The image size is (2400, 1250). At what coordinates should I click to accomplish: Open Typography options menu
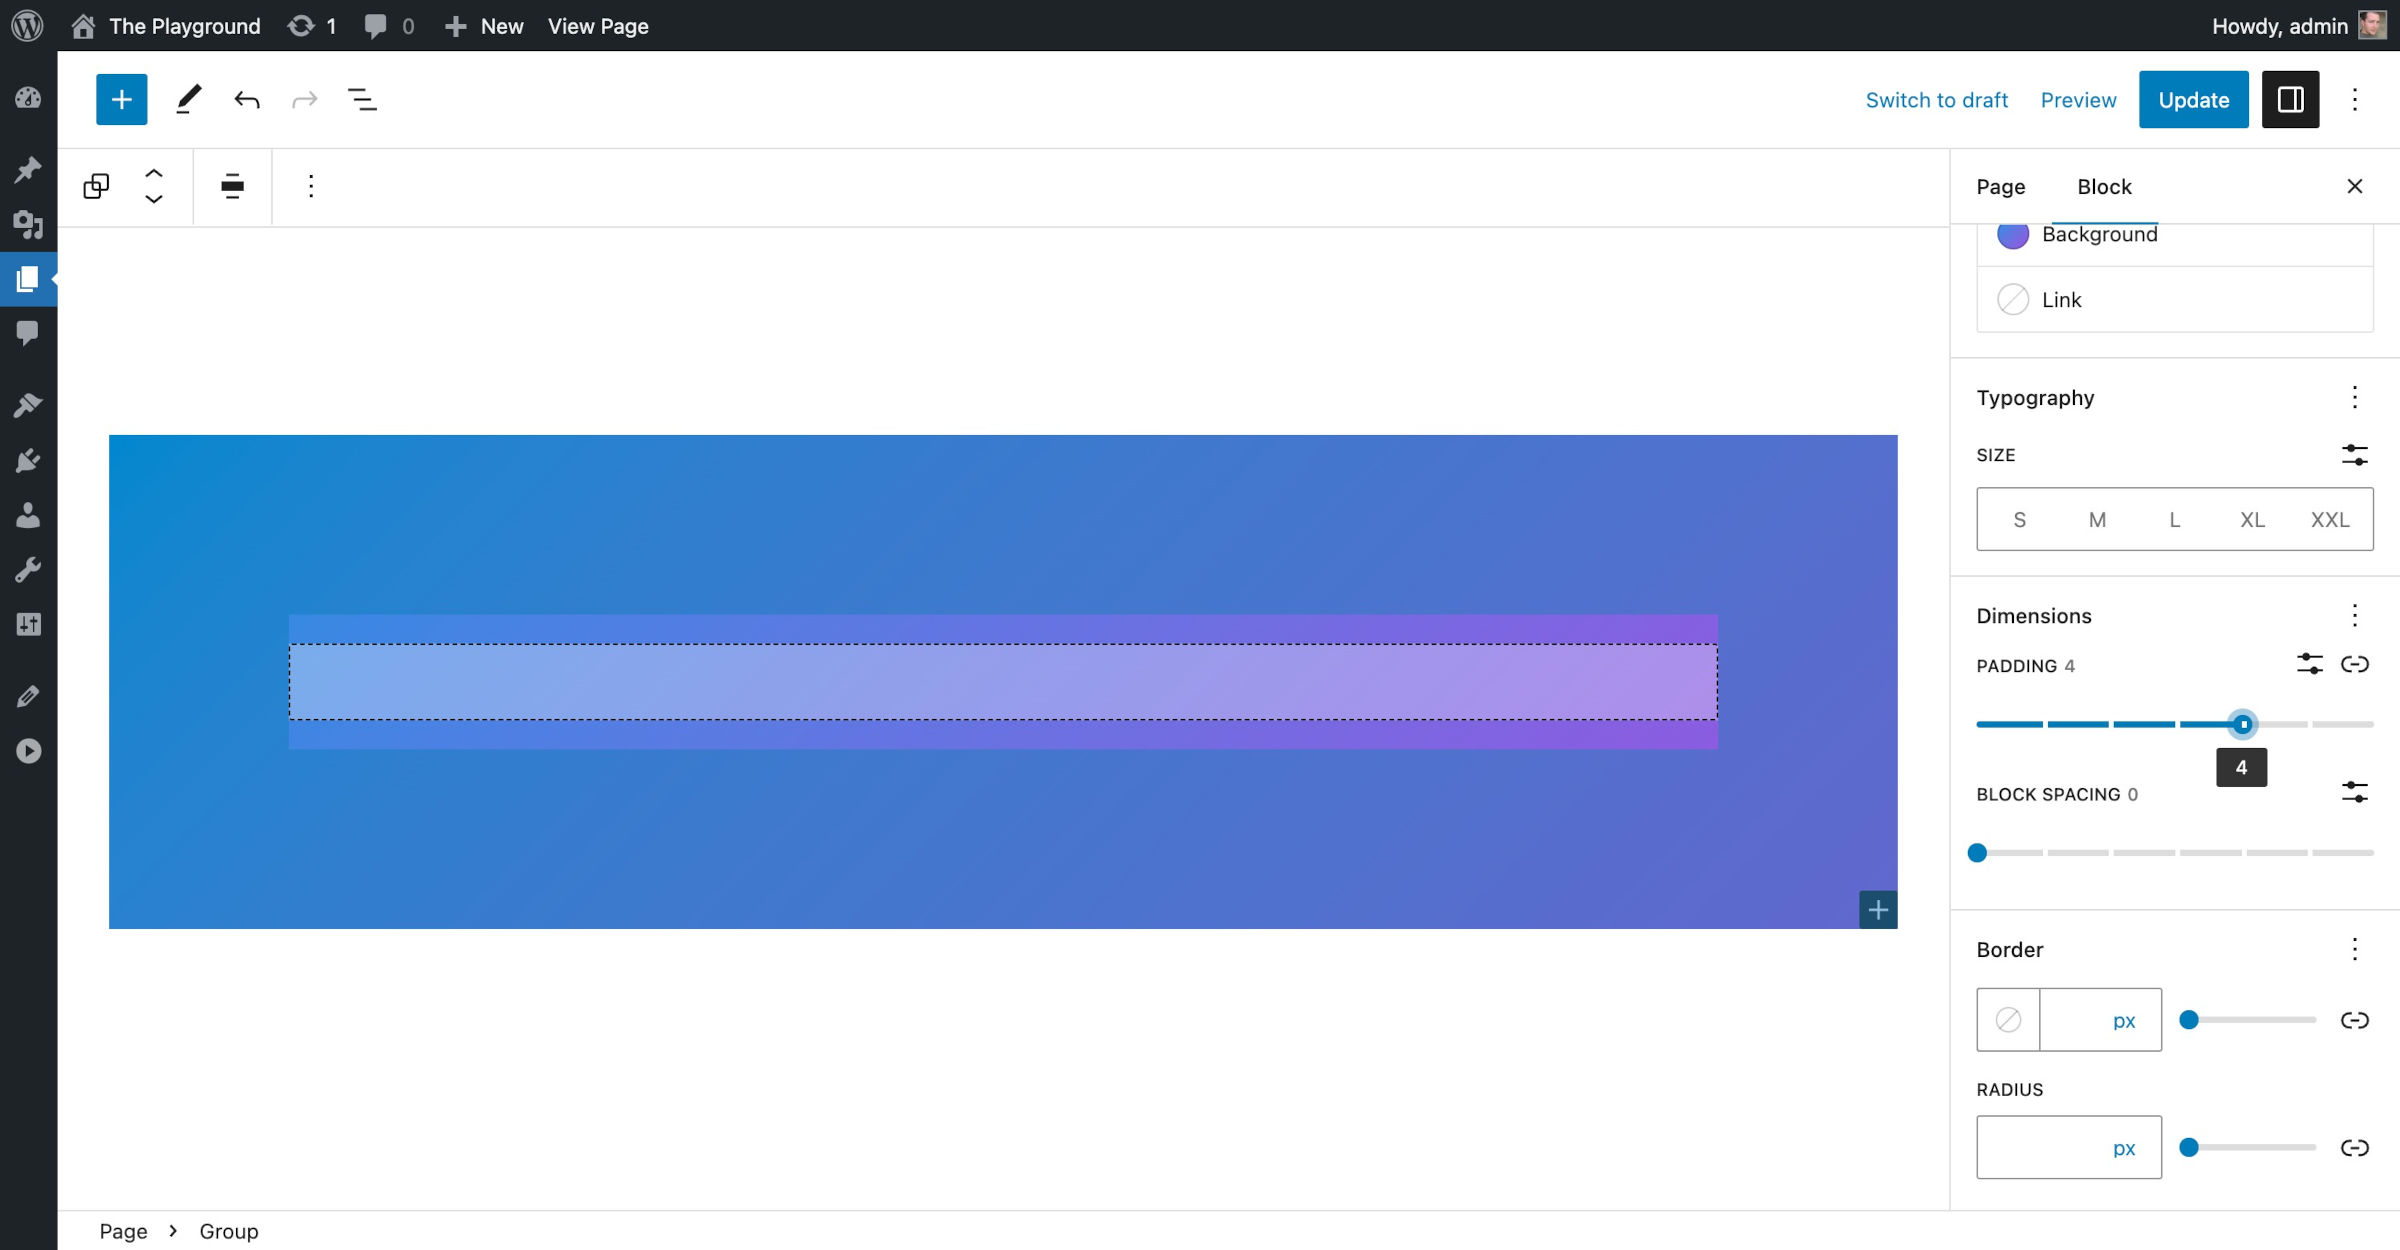coord(2354,397)
